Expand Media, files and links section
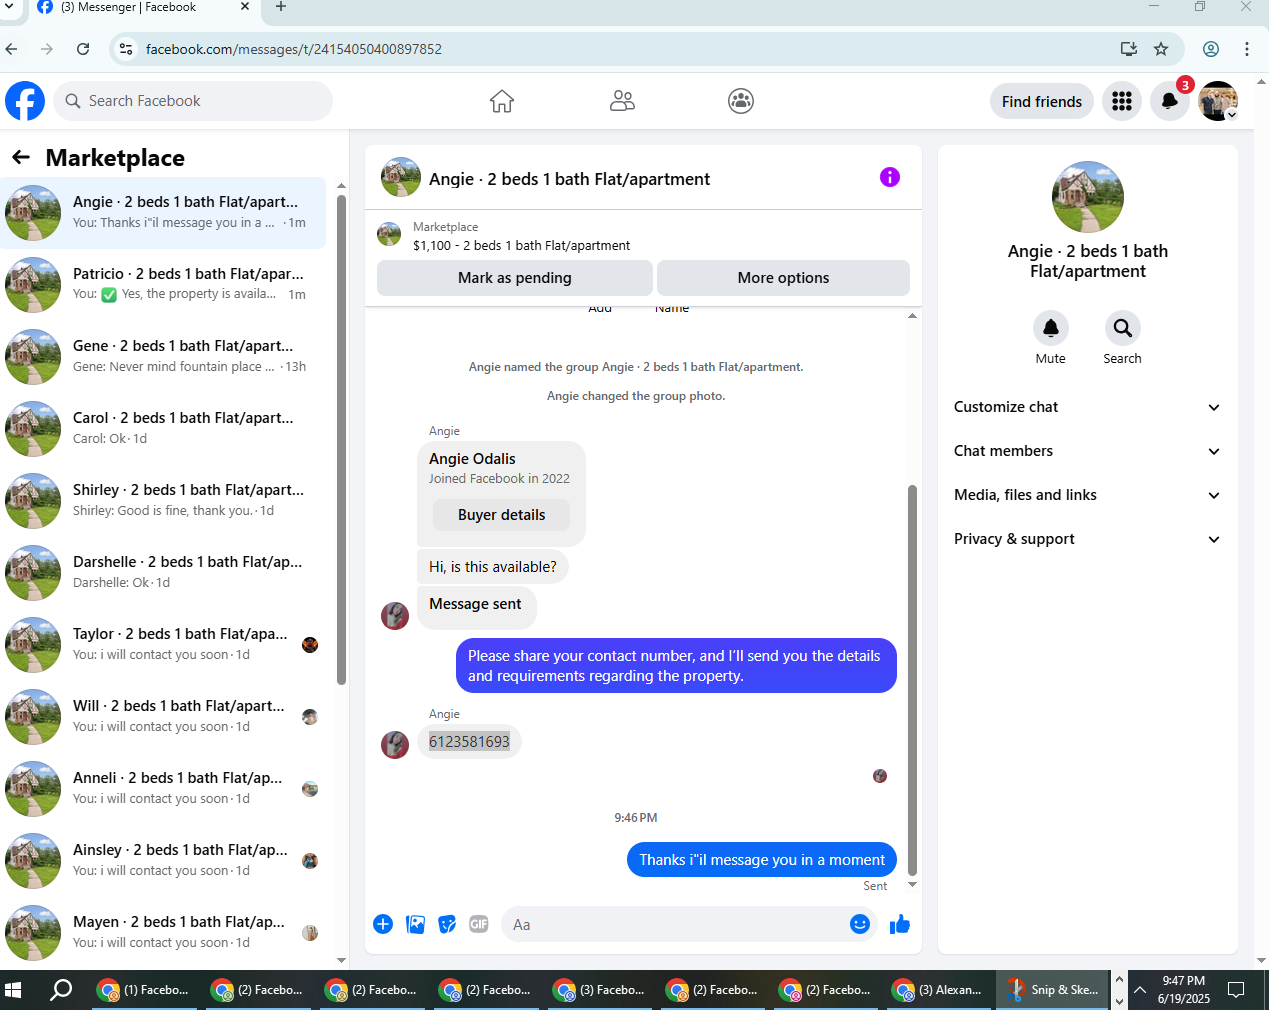1269x1010 pixels. (1088, 495)
